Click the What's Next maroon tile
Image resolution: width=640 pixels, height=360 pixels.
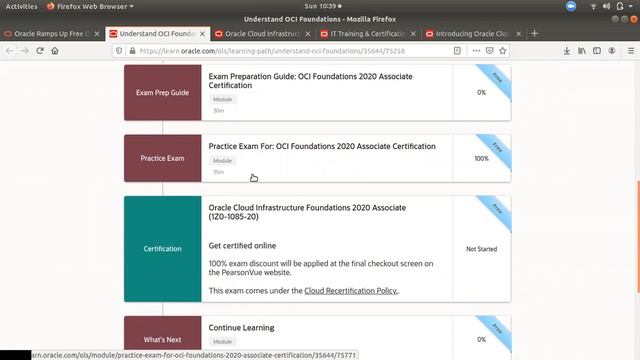162,334
